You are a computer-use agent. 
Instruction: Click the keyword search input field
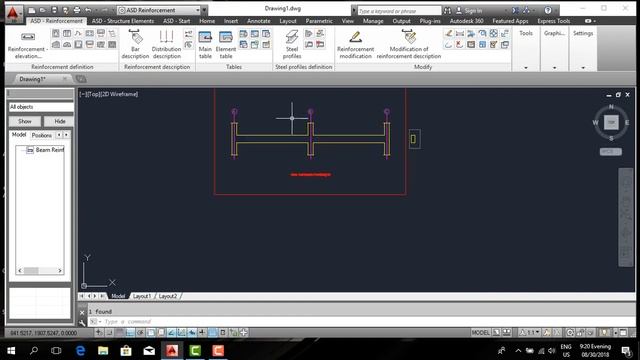pyautogui.click(x=399, y=11)
